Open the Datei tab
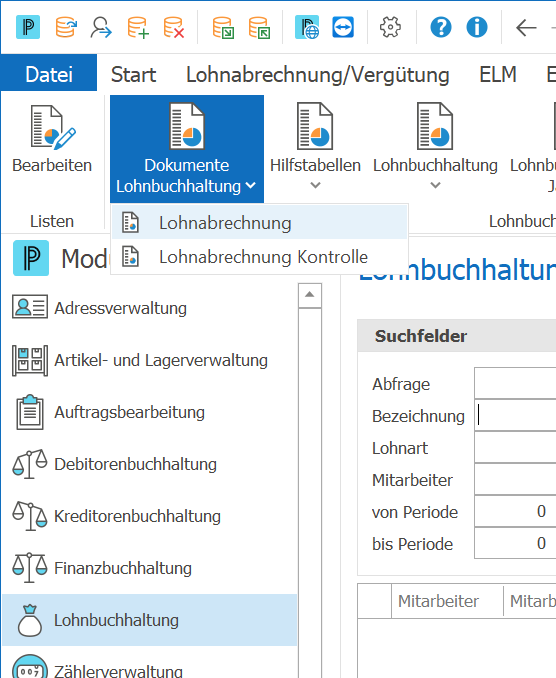556x678 pixels. click(49, 74)
